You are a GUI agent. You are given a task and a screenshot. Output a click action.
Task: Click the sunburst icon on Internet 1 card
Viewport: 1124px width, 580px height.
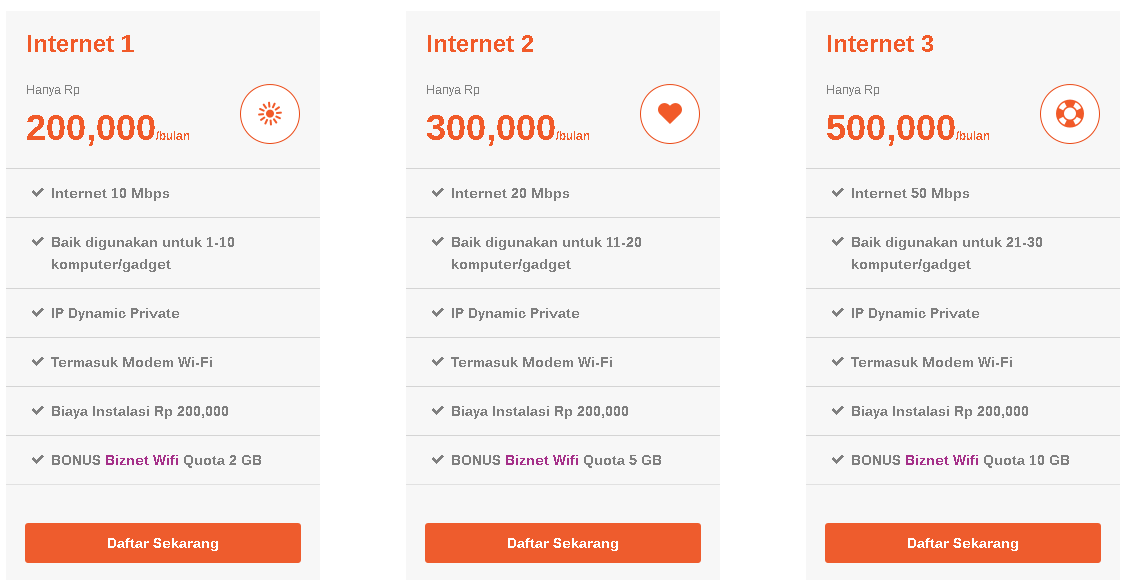click(x=269, y=114)
